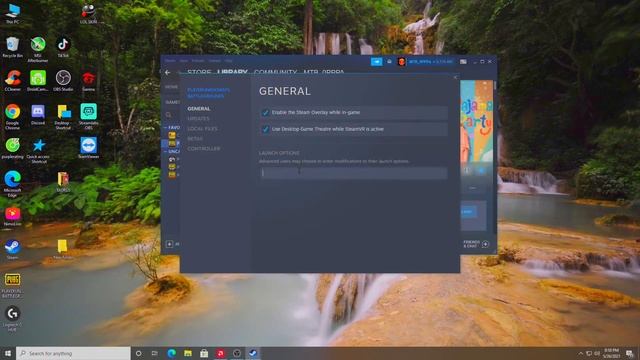The image size is (640, 360).
Task: Show hidden system tray icons chevron
Action: (580, 353)
